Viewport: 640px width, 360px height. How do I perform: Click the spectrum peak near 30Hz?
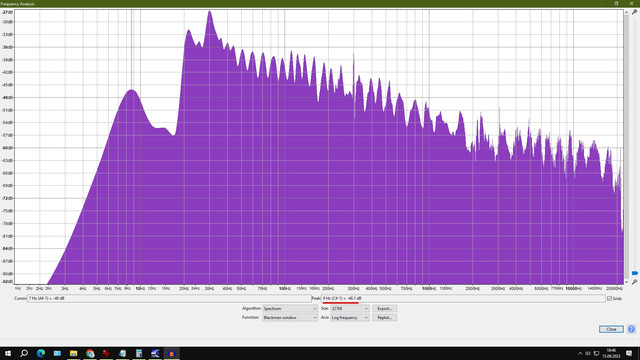point(209,12)
